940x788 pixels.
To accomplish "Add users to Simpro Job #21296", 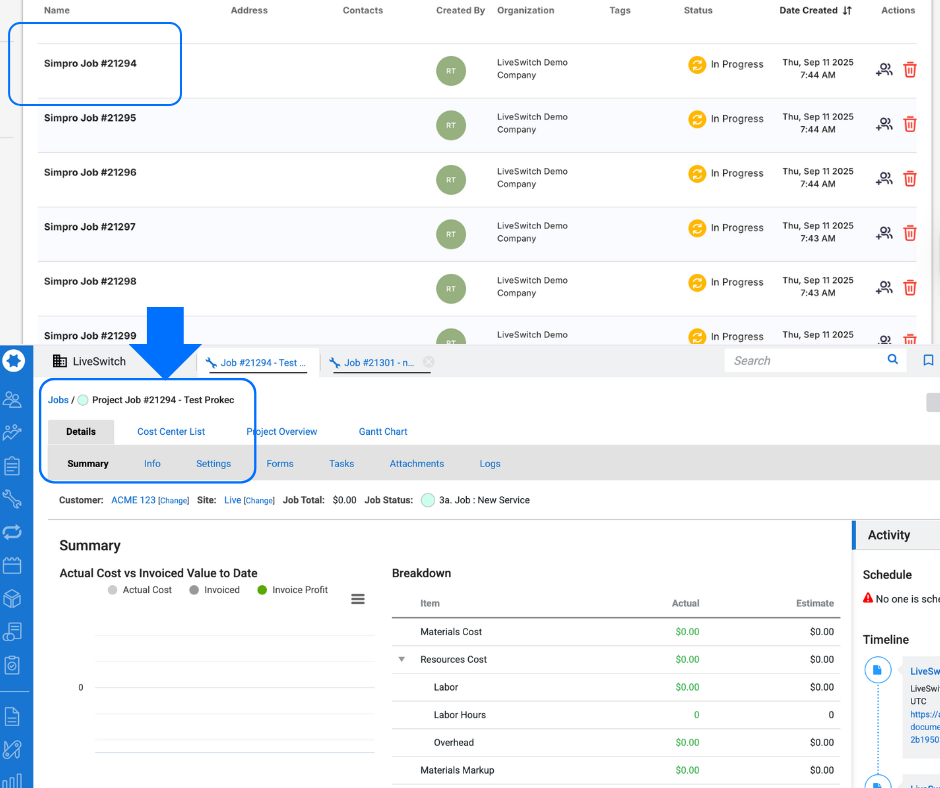I will click(x=884, y=179).
